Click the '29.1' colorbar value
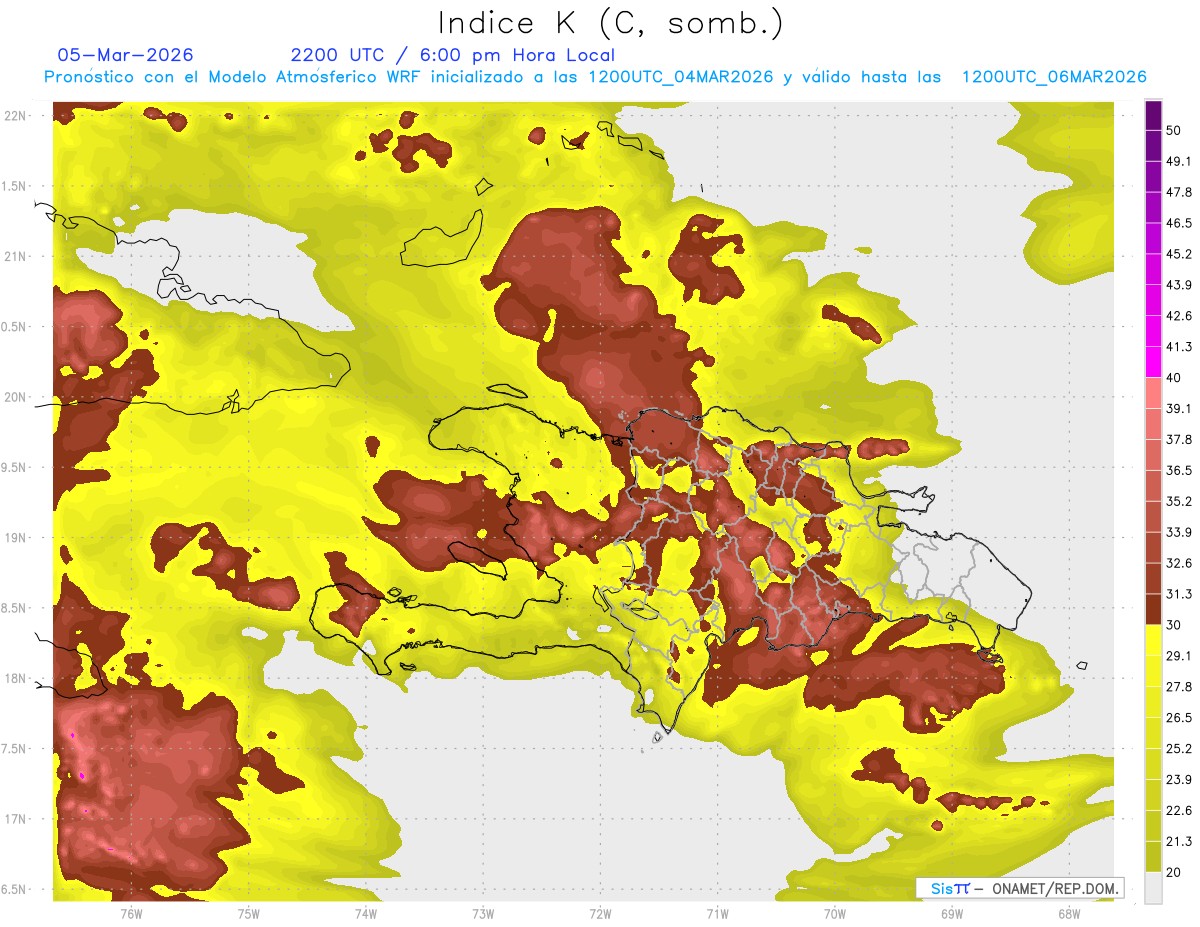This screenshot has width=1200, height=927. pyautogui.click(x=1179, y=656)
